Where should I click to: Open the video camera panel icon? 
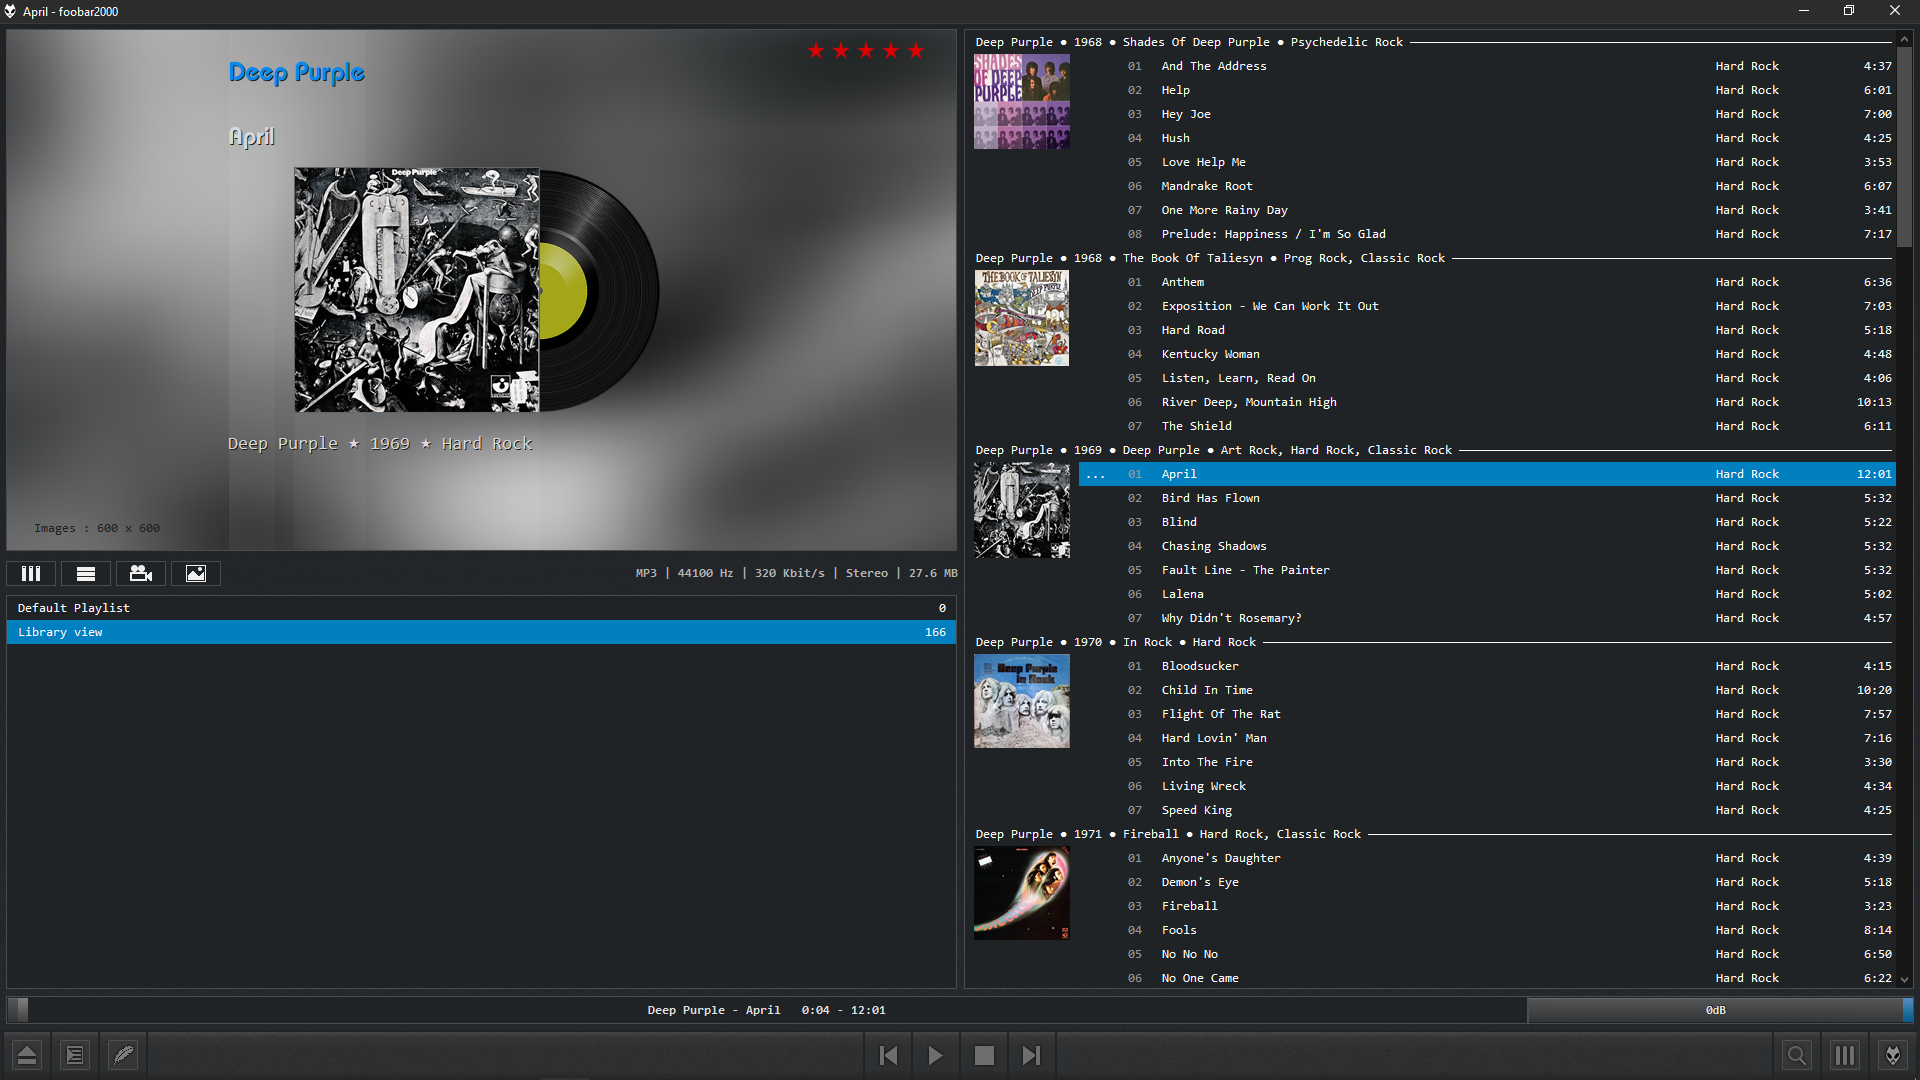tap(141, 573)
